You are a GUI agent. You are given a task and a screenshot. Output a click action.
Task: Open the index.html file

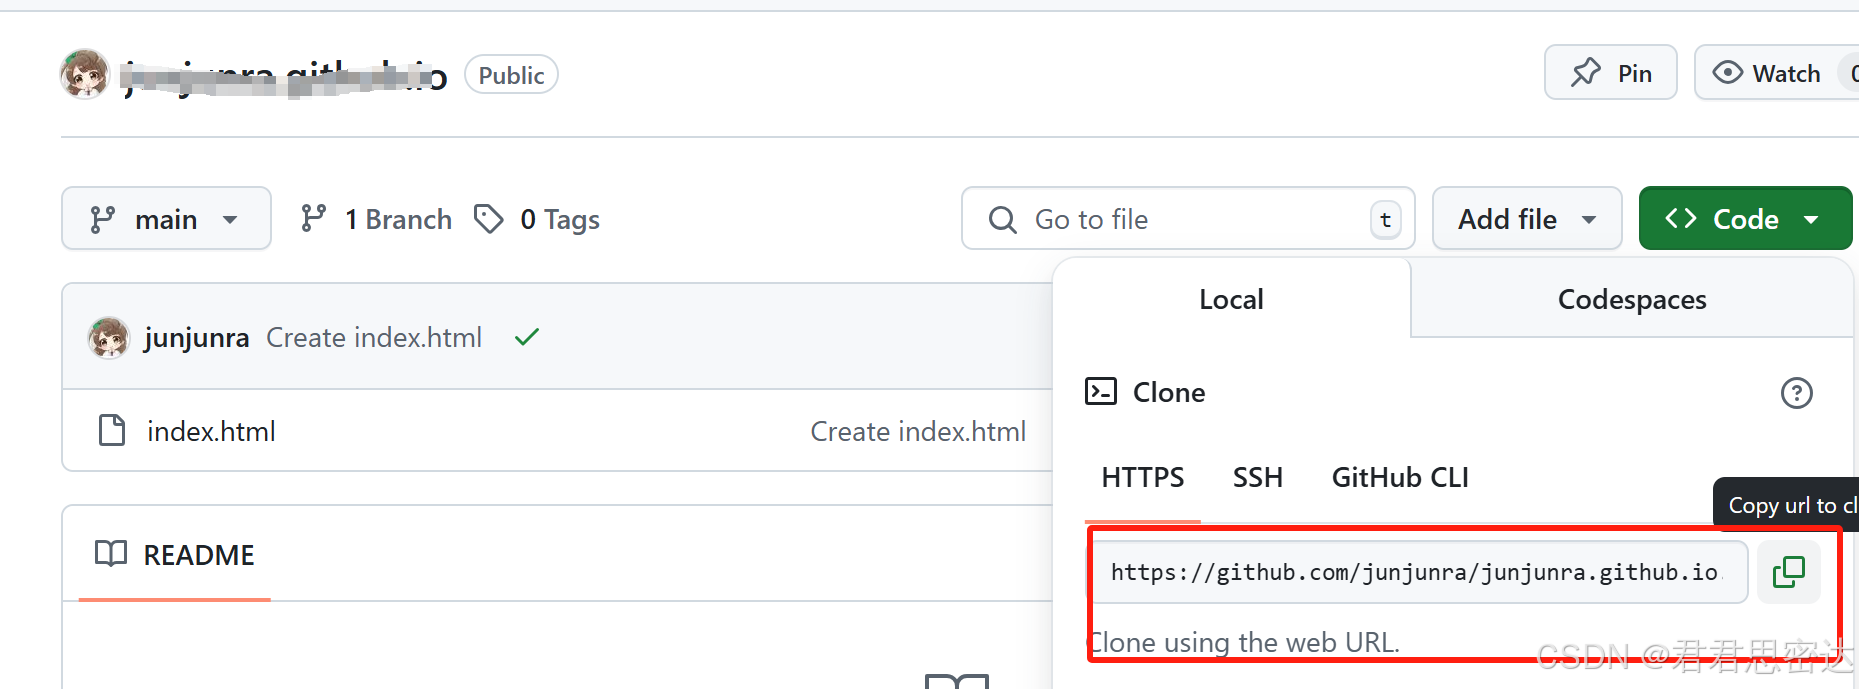pos(211,431)
